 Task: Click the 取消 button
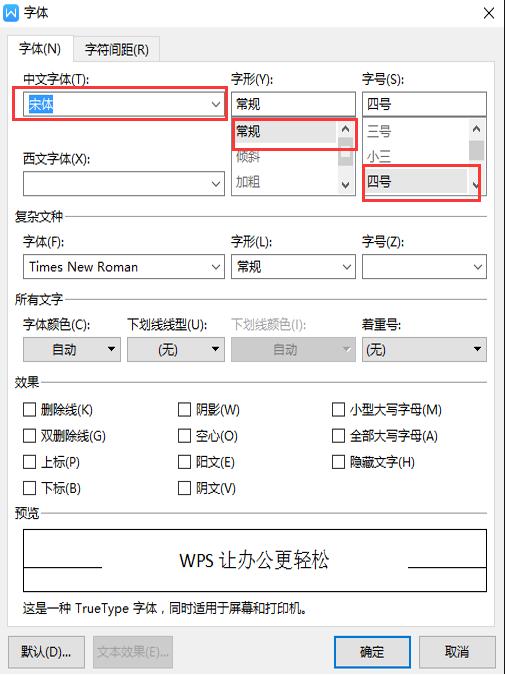(457, 652)
